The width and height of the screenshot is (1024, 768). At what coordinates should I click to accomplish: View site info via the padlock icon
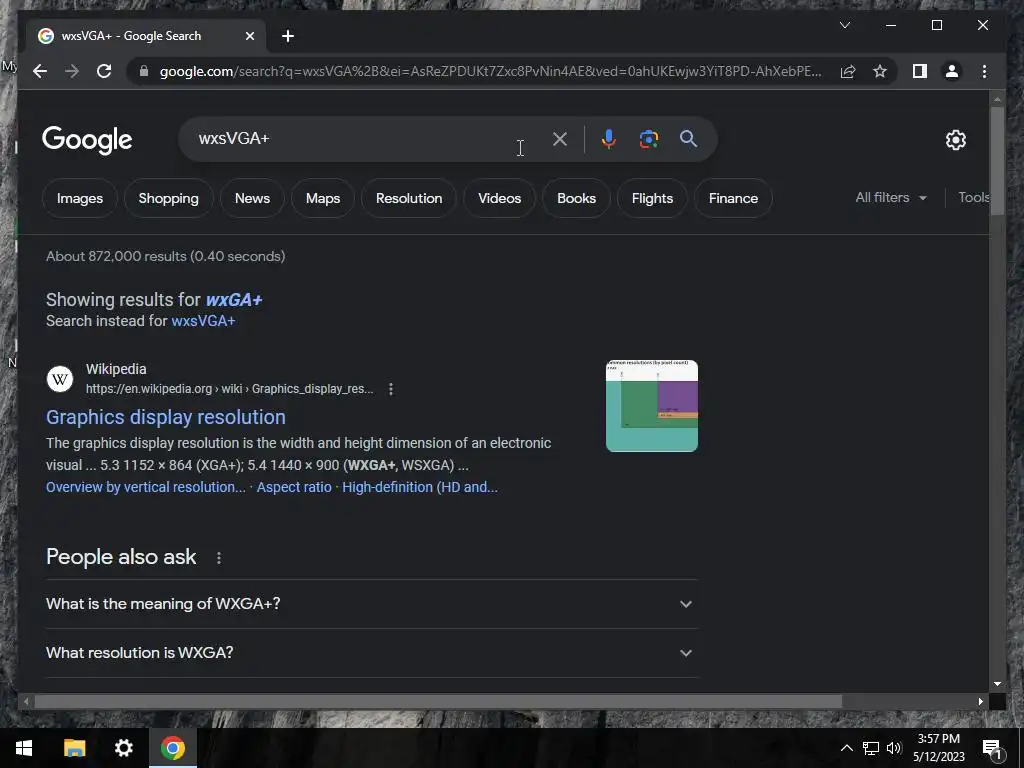pyautogui.click(x=144, y=71)
